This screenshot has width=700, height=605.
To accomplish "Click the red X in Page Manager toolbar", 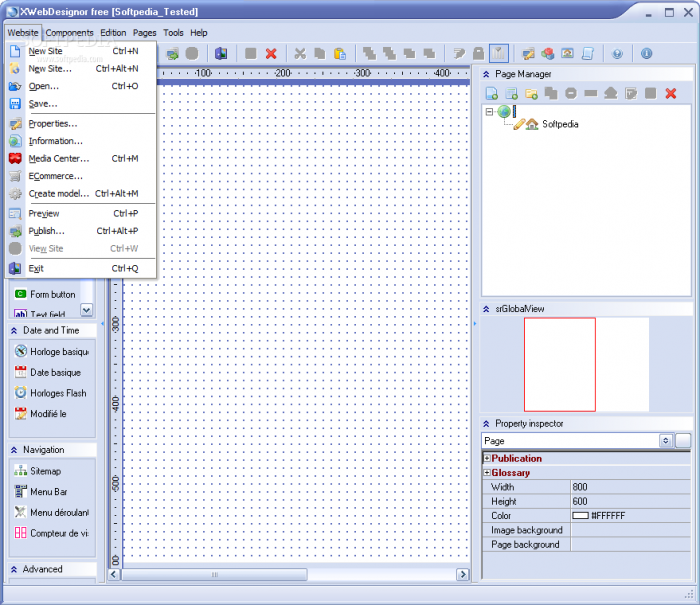I will pos(671,93).
